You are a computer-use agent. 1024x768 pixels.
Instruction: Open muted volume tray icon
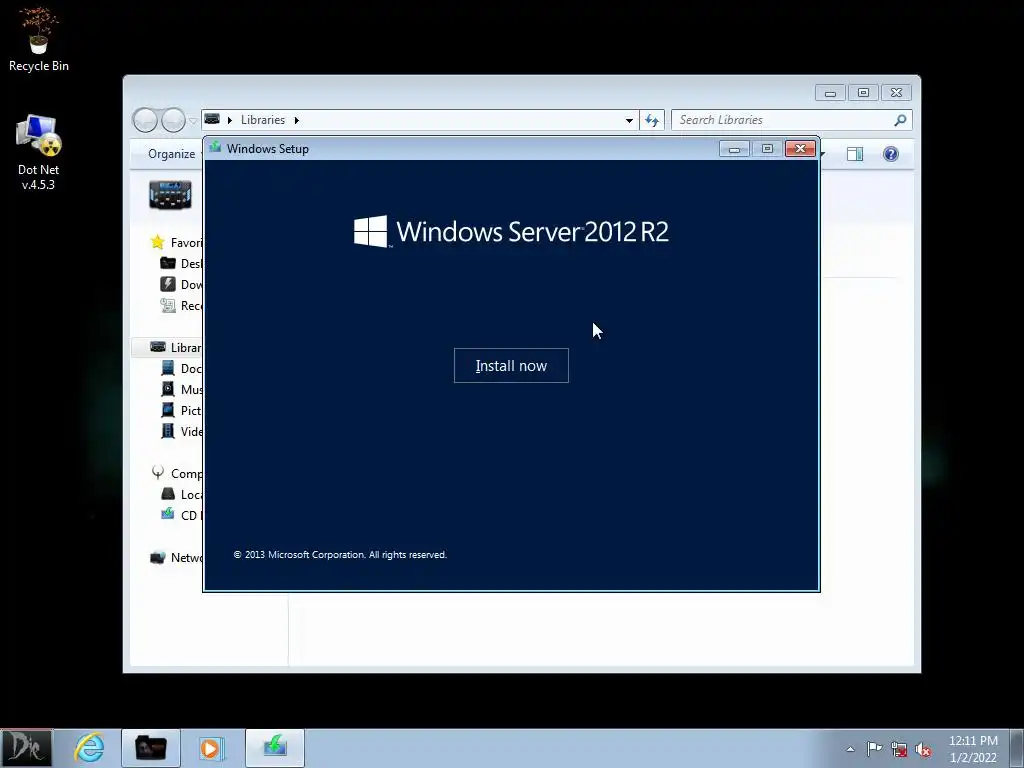(923, 749)
